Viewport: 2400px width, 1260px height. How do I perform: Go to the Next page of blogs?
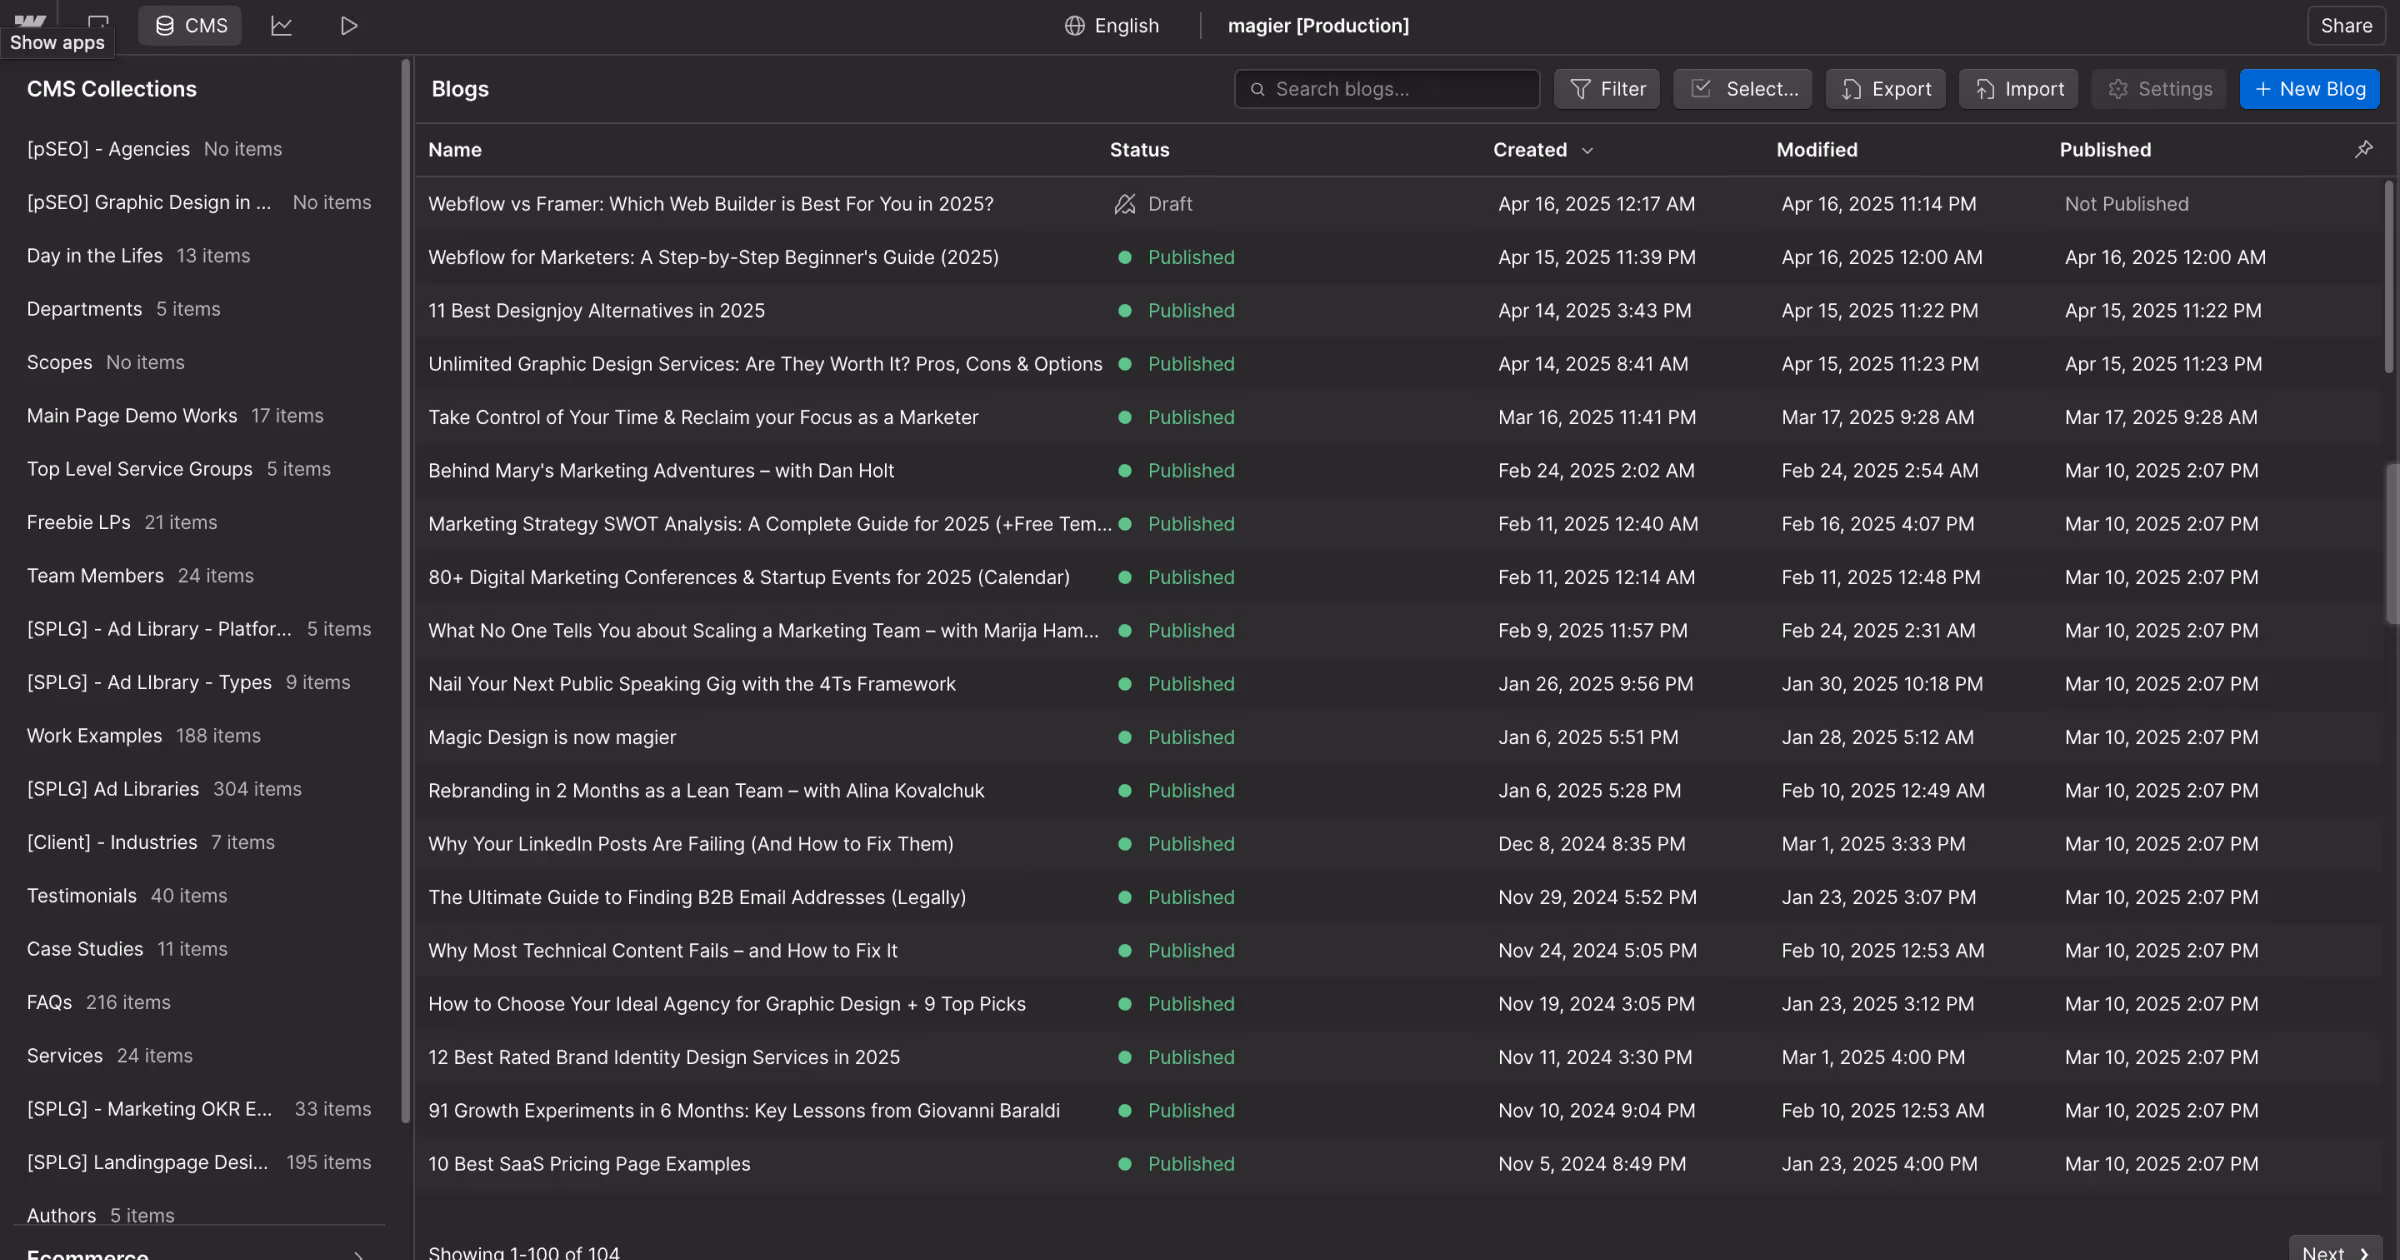pos(2335,1250)
